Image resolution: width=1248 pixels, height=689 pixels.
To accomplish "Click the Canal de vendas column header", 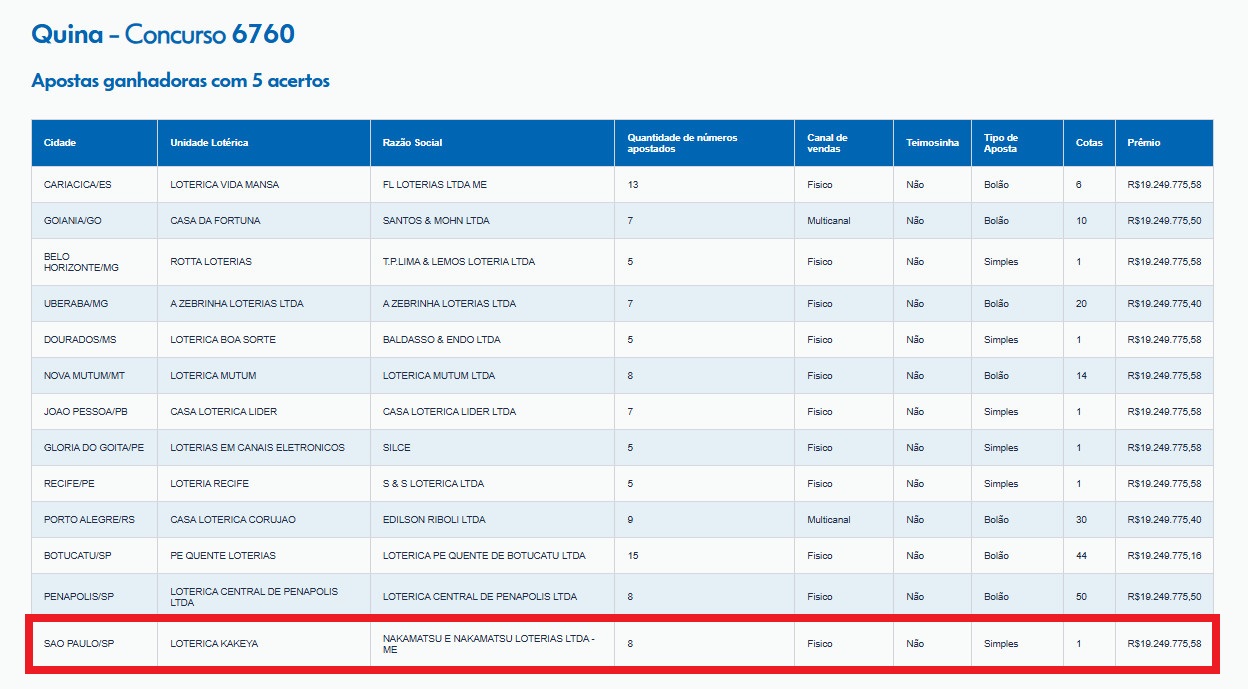I will click(x=827, y=143).
